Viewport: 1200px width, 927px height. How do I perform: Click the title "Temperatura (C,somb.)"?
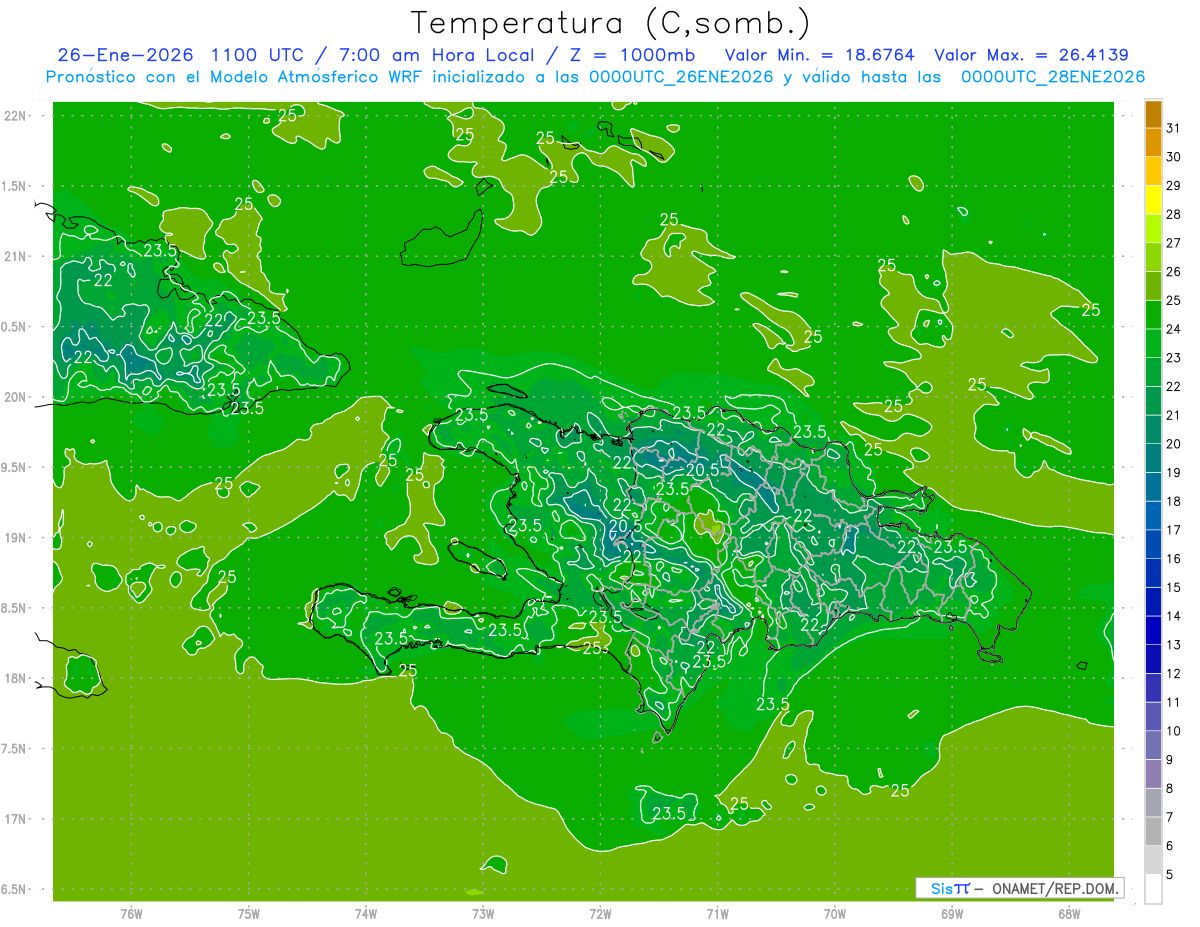pos(611,22)
